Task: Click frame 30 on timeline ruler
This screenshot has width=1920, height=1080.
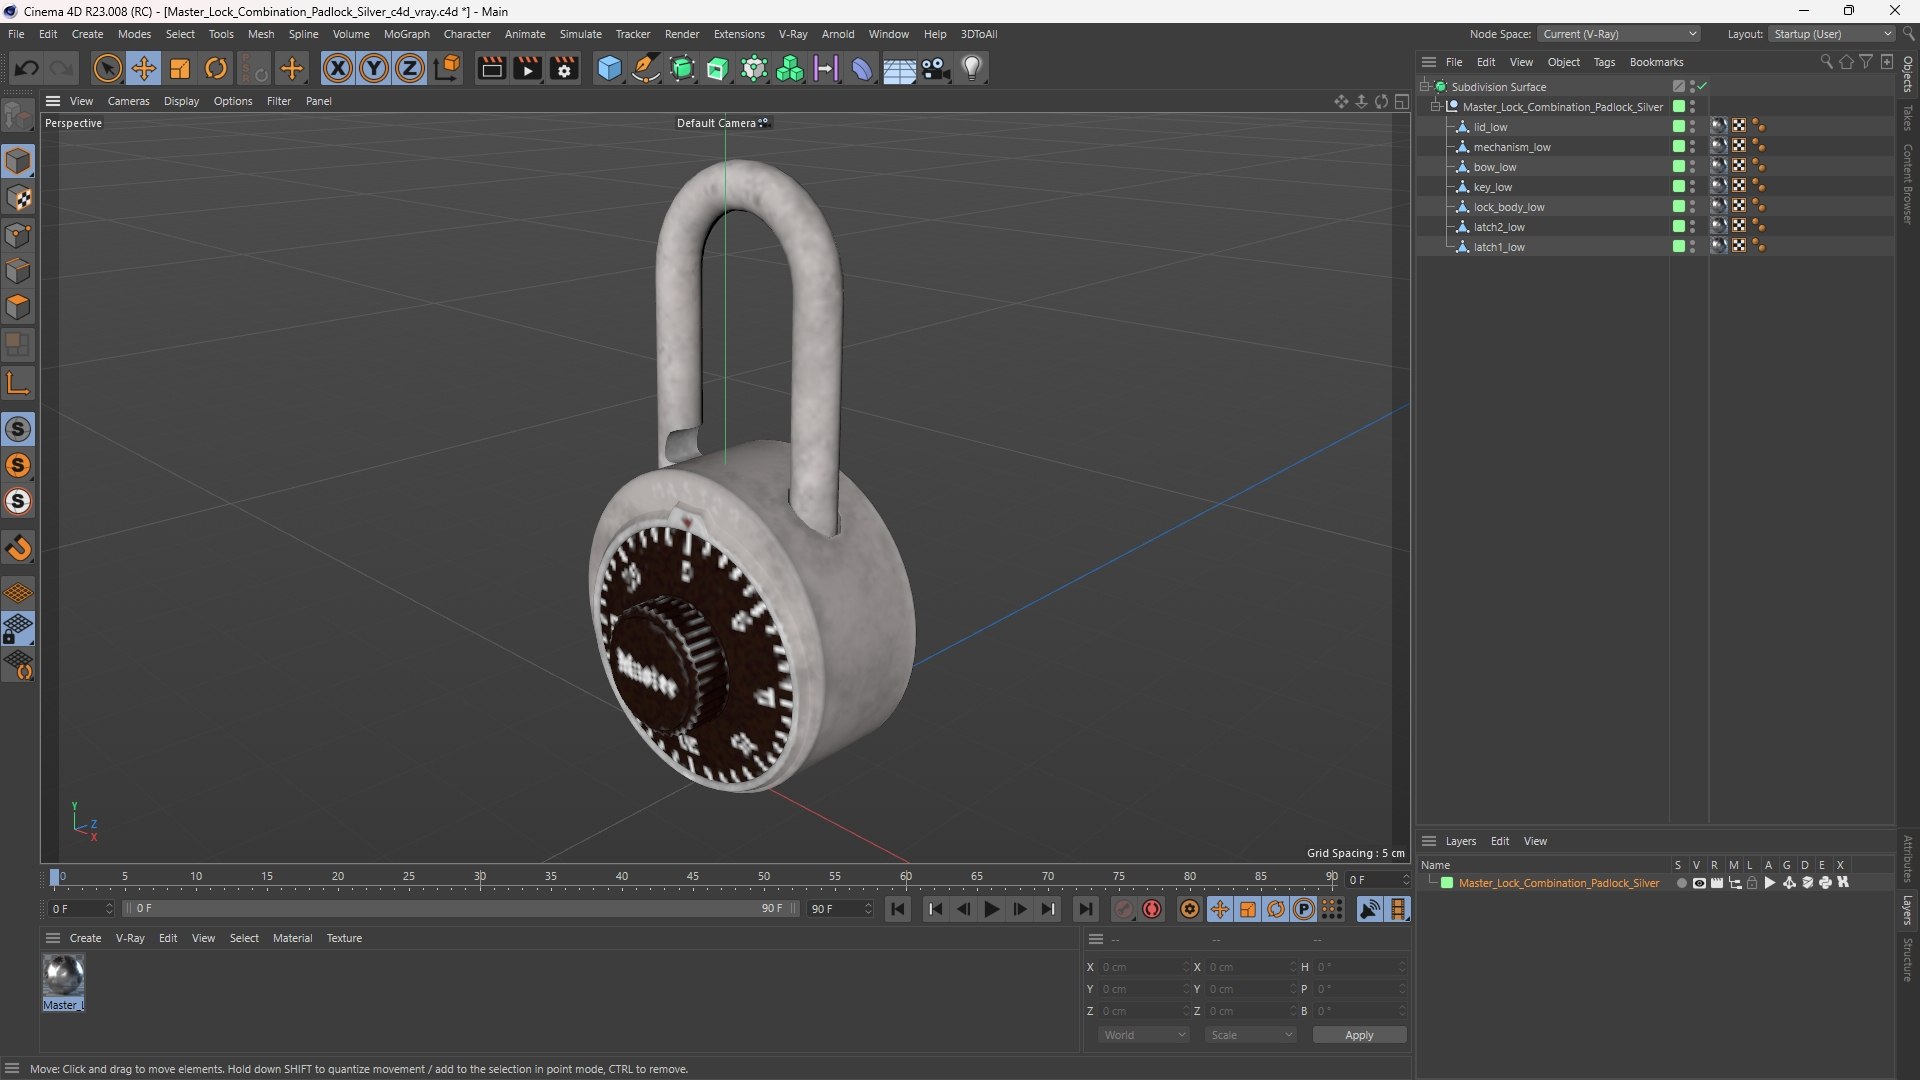Action: point(480,877)
